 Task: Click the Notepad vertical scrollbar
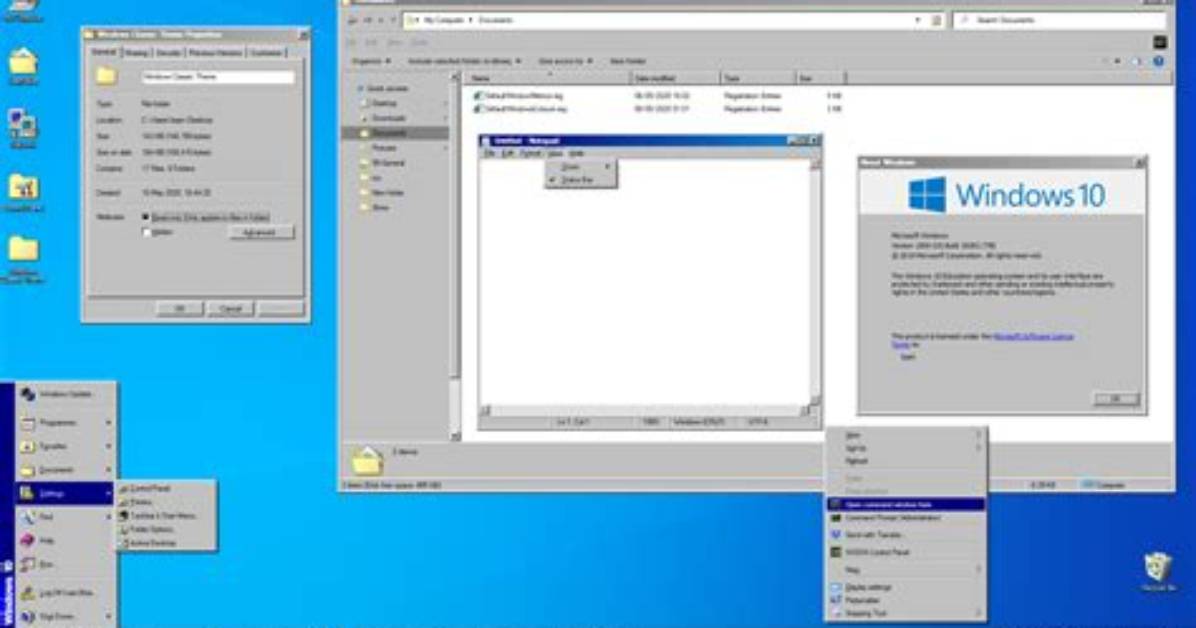[815, 282]
